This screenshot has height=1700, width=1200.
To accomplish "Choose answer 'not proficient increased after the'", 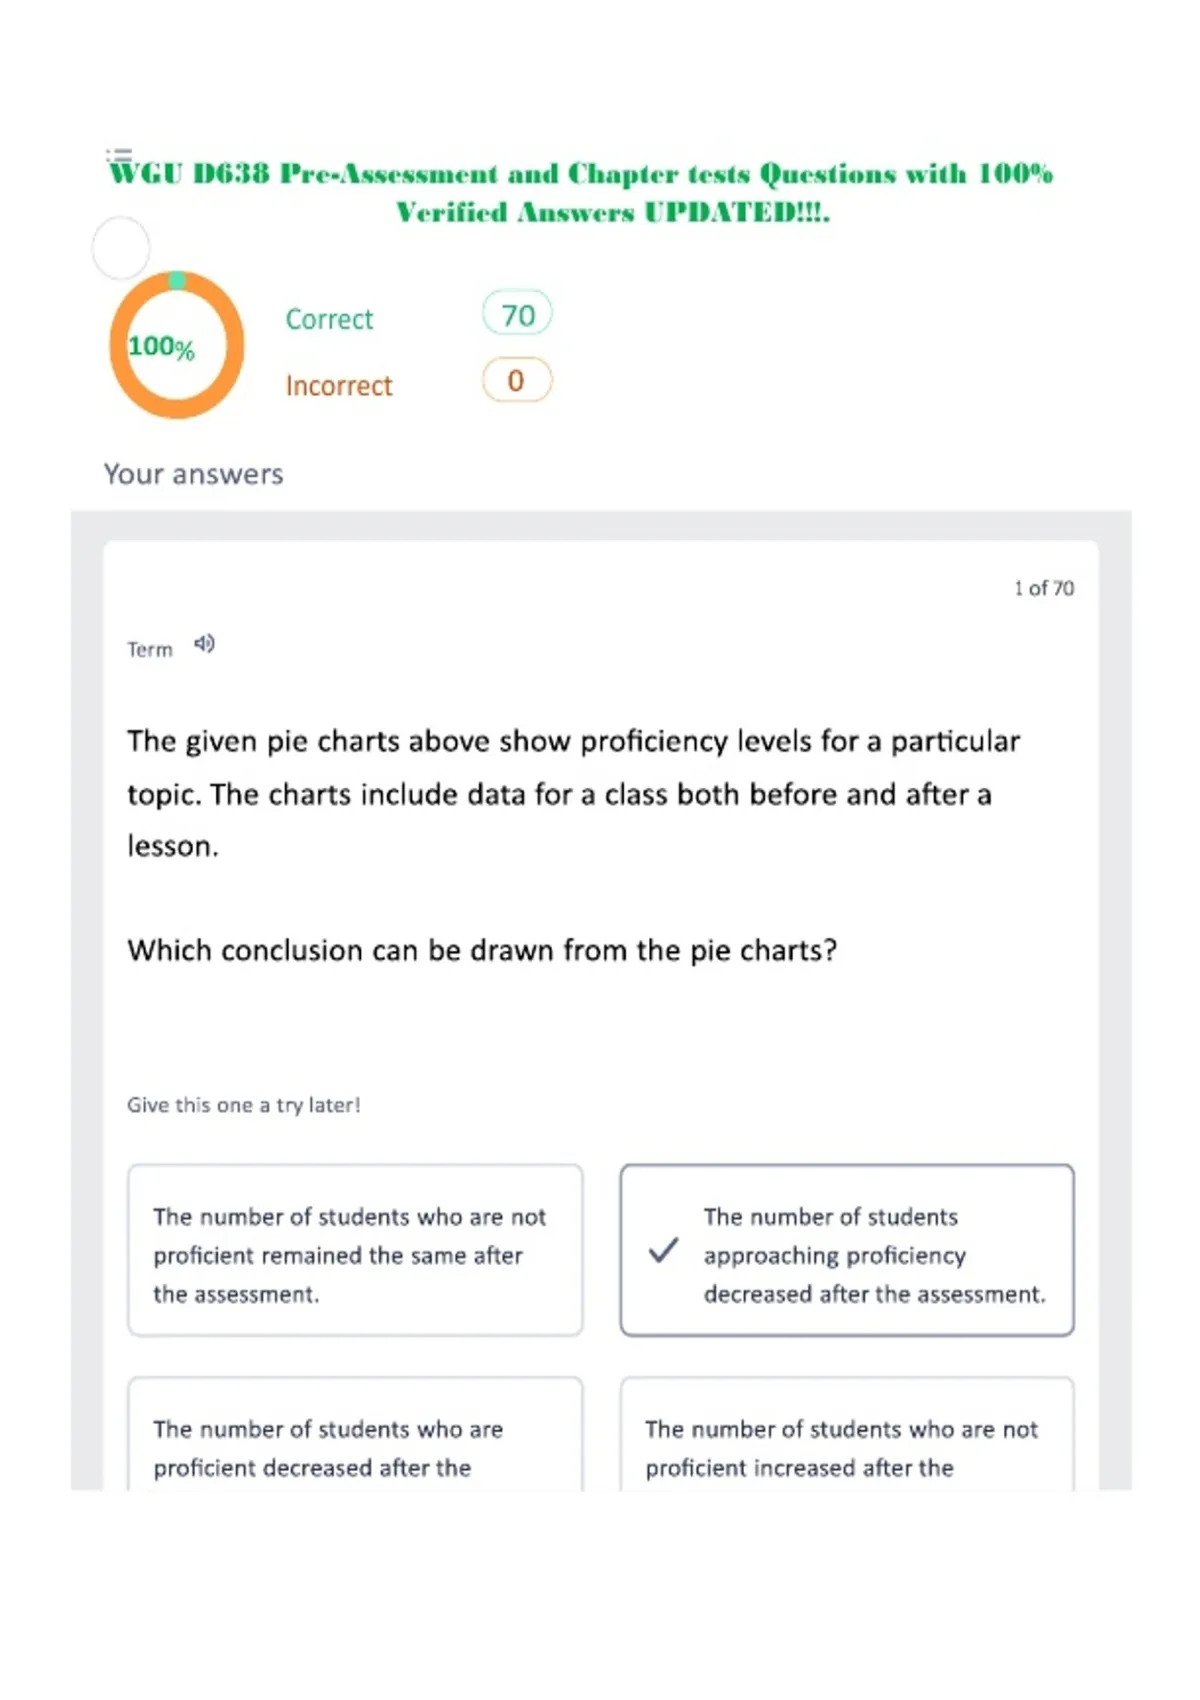I will coord(847,1434).
